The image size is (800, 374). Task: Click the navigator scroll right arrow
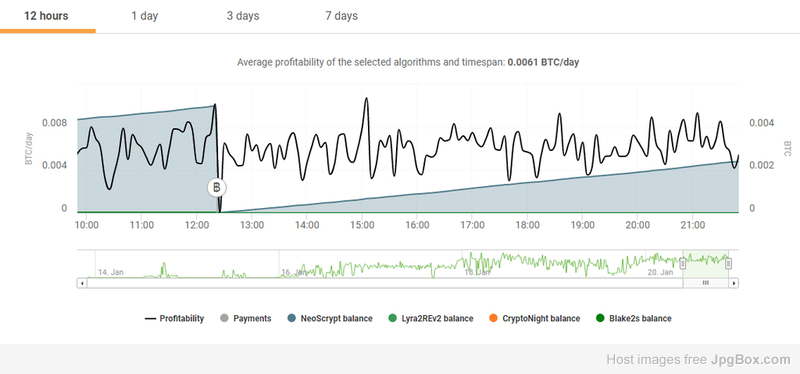[x=734, y=283]
